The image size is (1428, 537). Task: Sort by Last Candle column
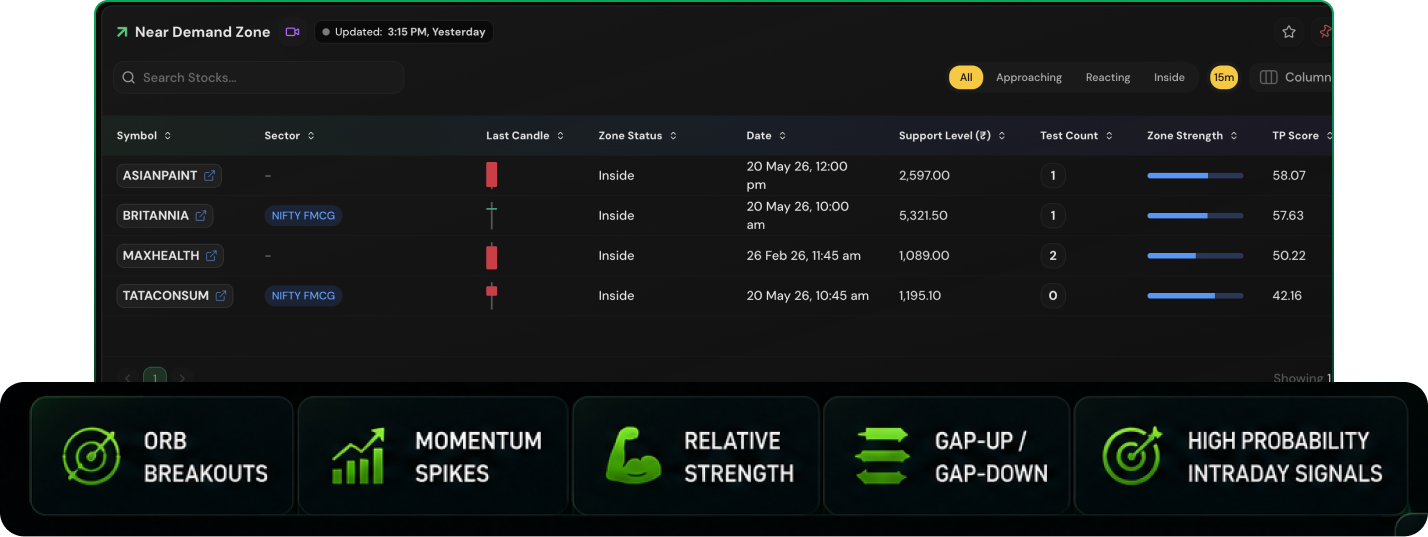(x=525, y=136)
